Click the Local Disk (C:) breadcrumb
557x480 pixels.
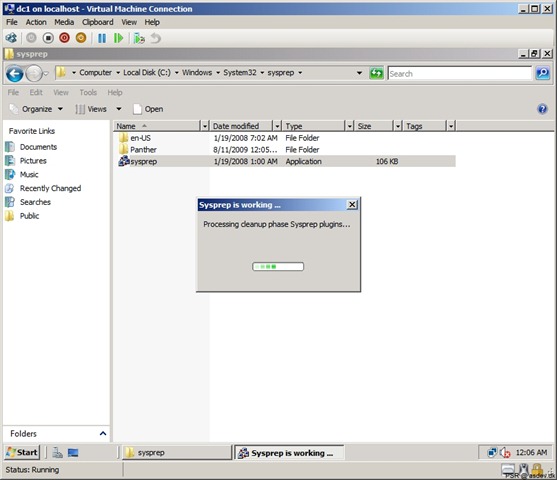click(147, 72)
